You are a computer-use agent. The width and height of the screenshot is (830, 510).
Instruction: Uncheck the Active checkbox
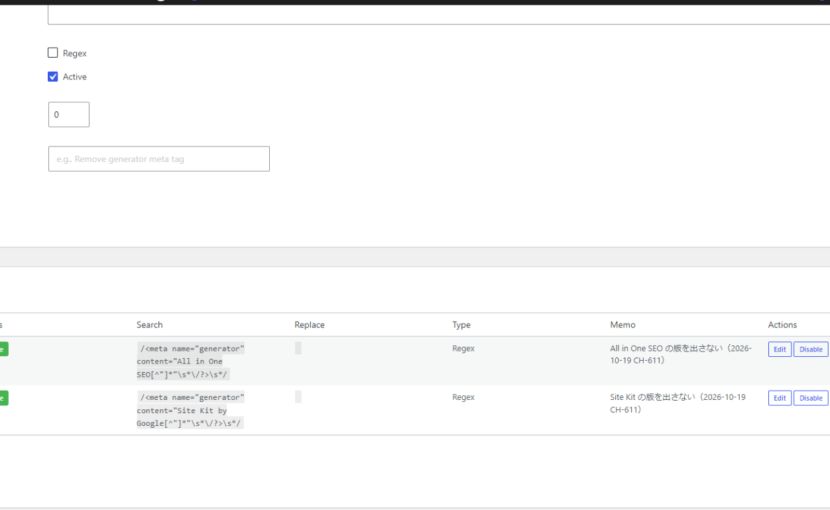point(53,77)
